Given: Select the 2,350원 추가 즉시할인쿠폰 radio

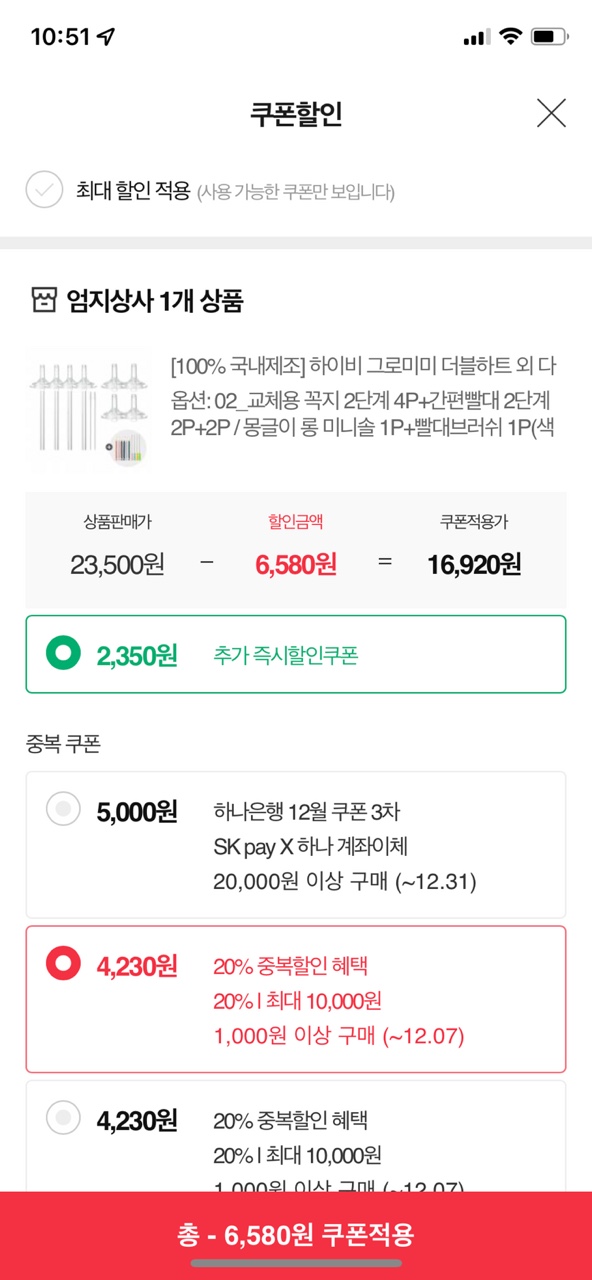Looking at the screenshot, I should click(63, 655).
